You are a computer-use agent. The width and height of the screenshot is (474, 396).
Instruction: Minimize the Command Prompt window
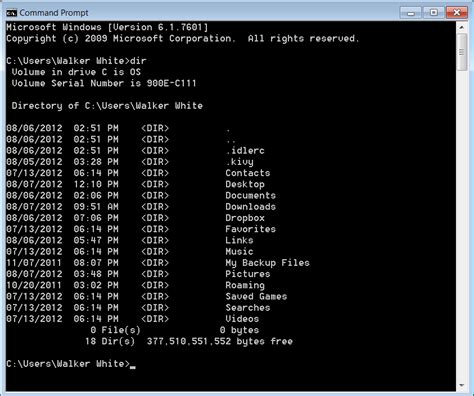pyautogui.click(x=411, y=13)
